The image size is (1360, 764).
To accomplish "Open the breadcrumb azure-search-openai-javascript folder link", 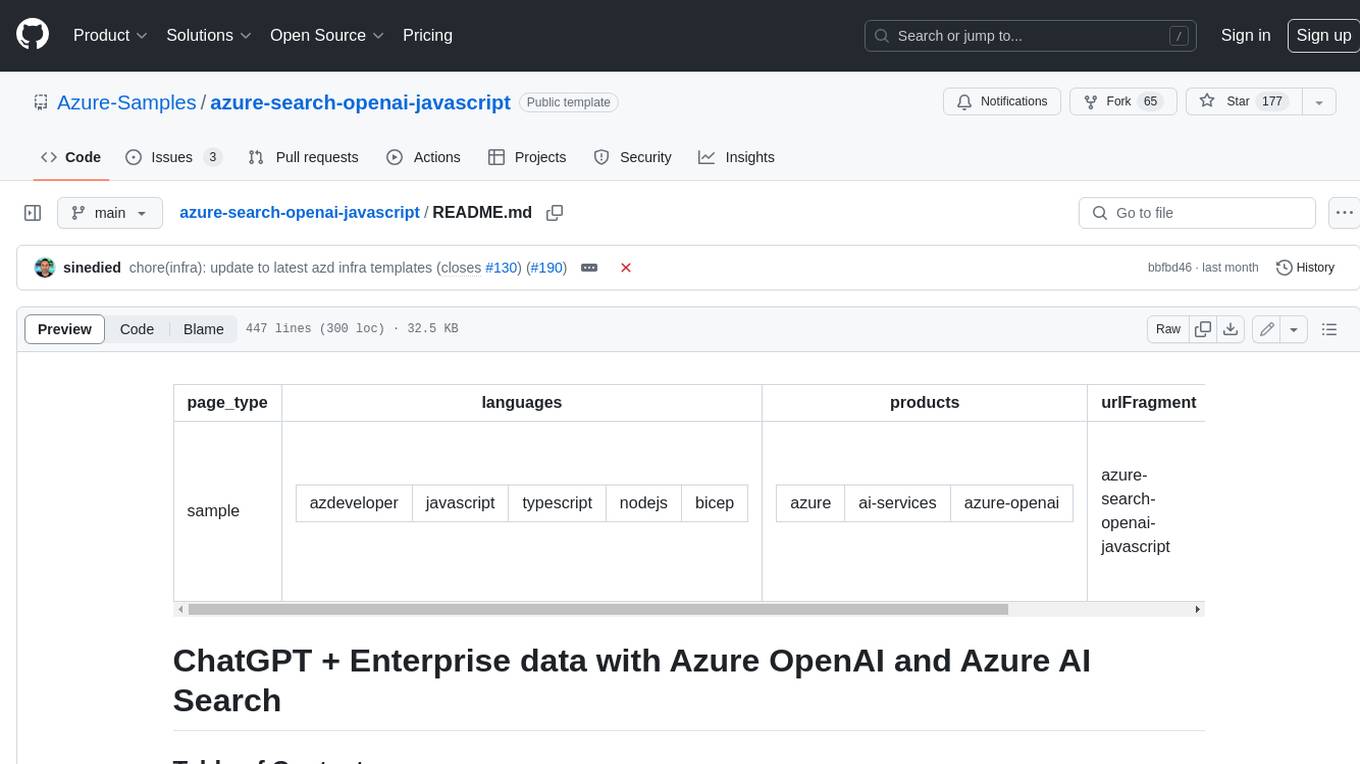I will [300, 212].
